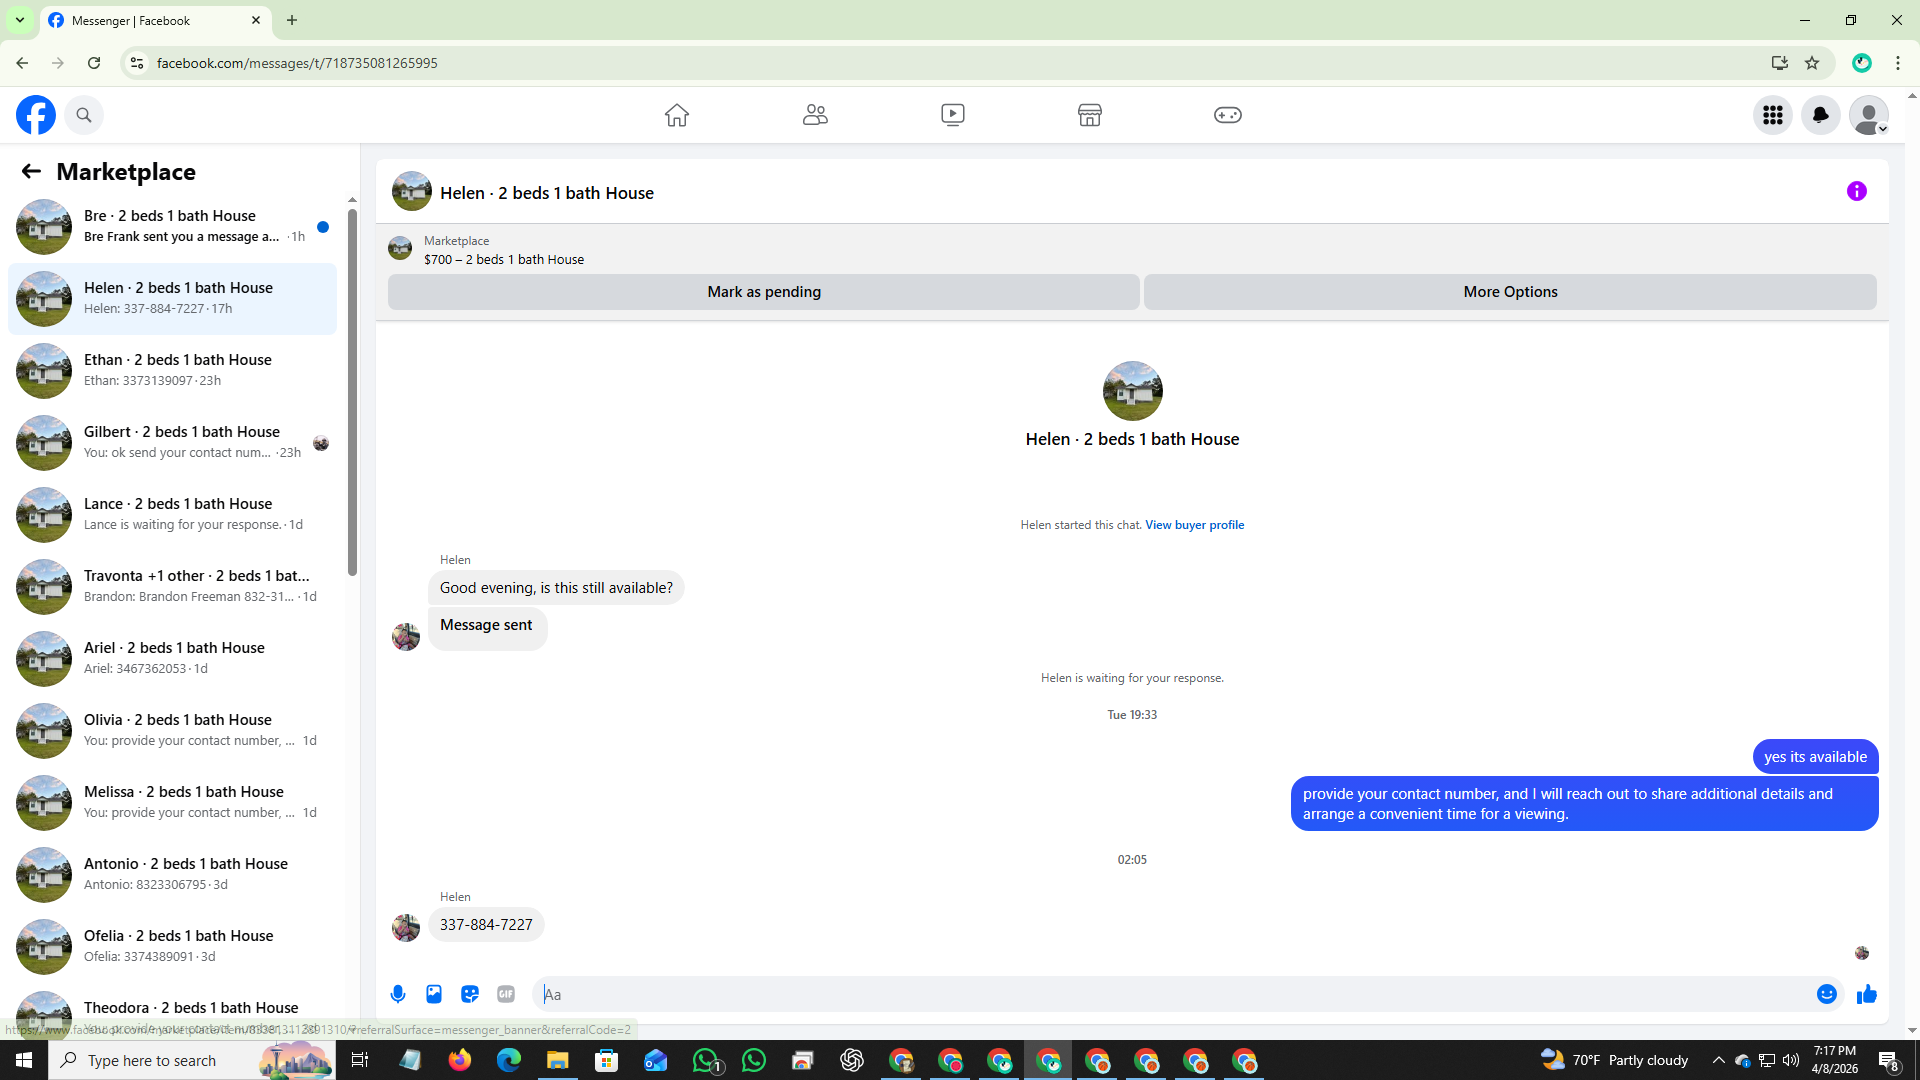This screenshot has width=1920, height=1080.
Task: Go to the Marketplace tab in top navigation
Action: tap(1089, 115)
